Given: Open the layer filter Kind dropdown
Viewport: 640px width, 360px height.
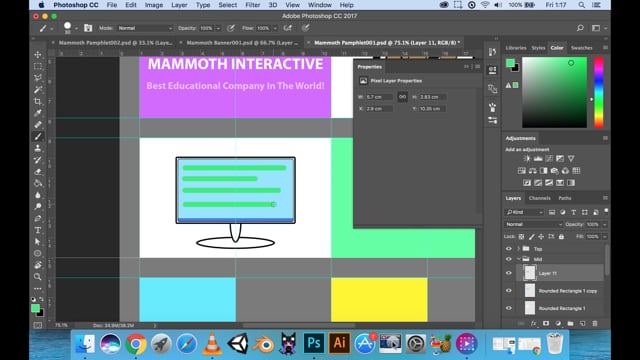Looking at the screenshot, I should pos(524,212).
